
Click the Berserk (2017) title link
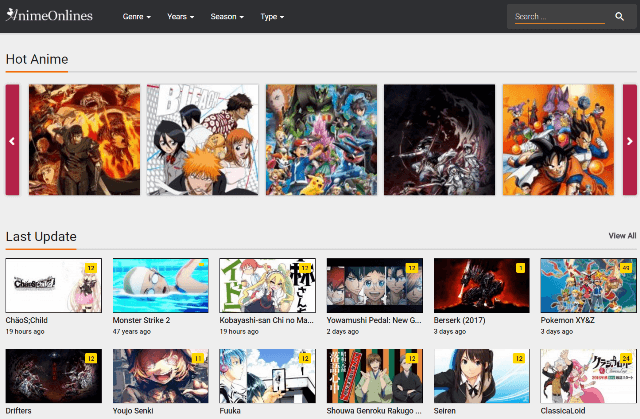pyautogui.click(x=460, y=320)
